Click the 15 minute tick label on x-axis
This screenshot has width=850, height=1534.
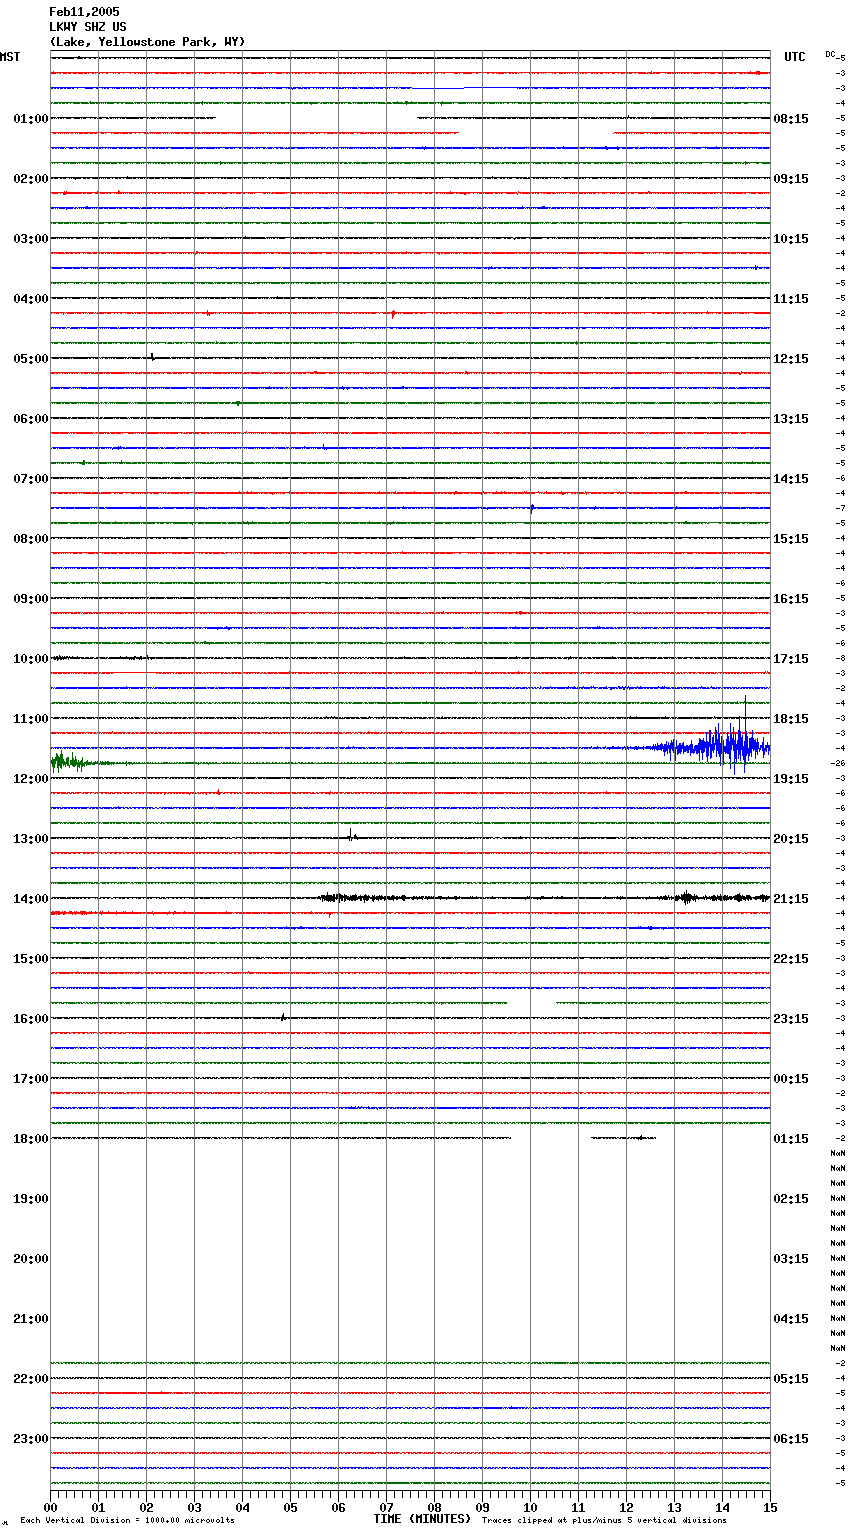tap(770, 1507)
